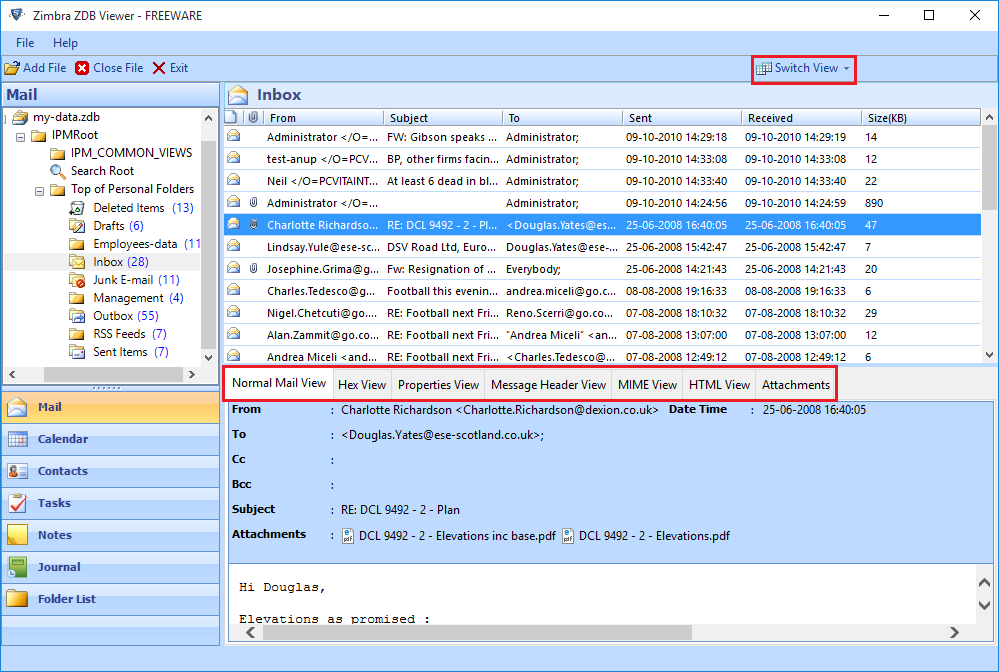Image resolution: width=999 pixels, height=672 pixels.
Task: Click the Journal green book icon
Action: coord(18,567)
